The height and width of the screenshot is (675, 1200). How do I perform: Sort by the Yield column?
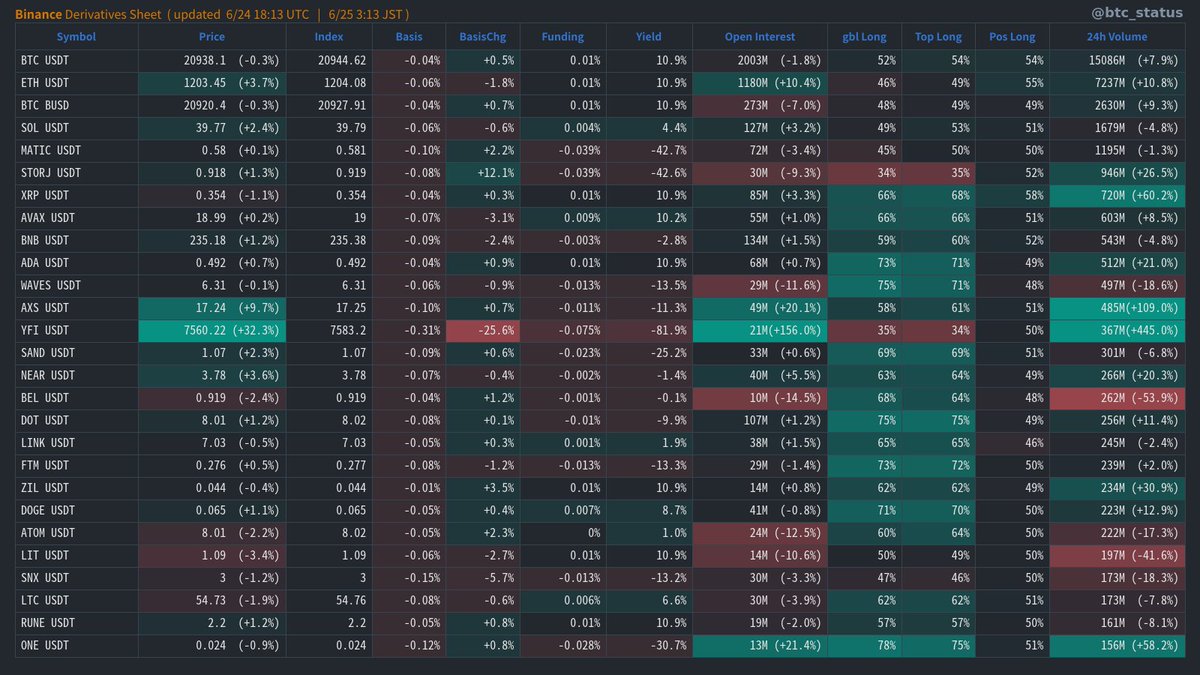[x=648, y=37]
